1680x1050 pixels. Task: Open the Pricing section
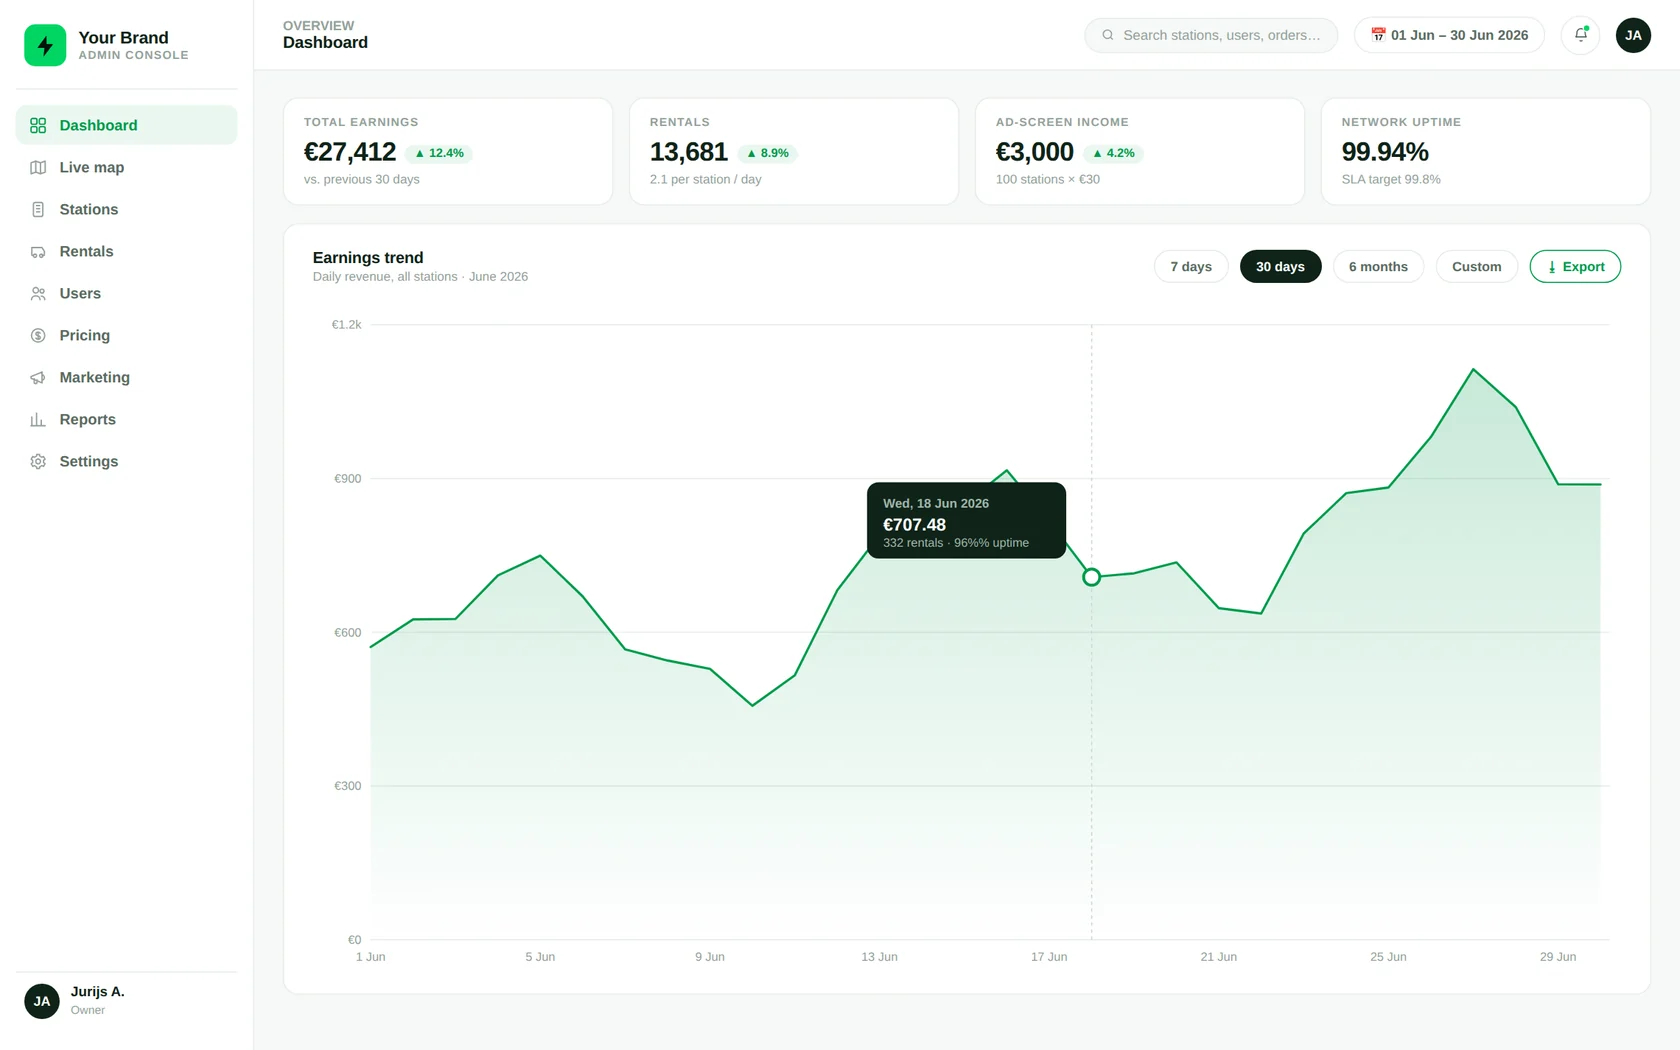click(x=126, y=335)
